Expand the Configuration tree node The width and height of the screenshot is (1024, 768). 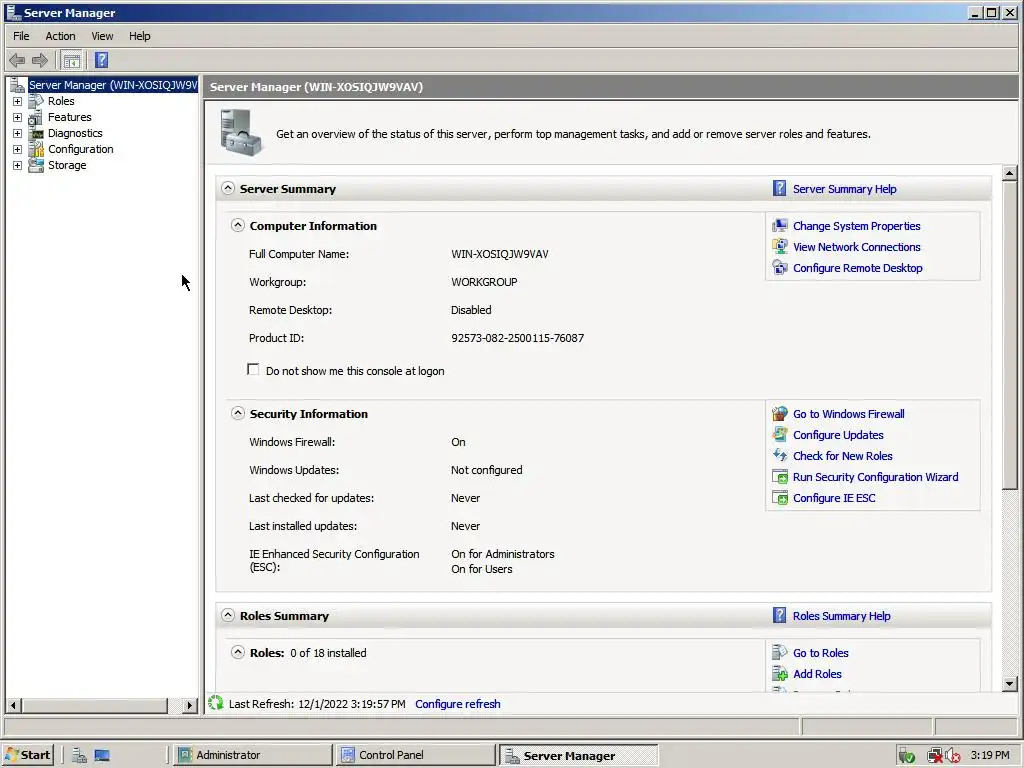point(18,150)
